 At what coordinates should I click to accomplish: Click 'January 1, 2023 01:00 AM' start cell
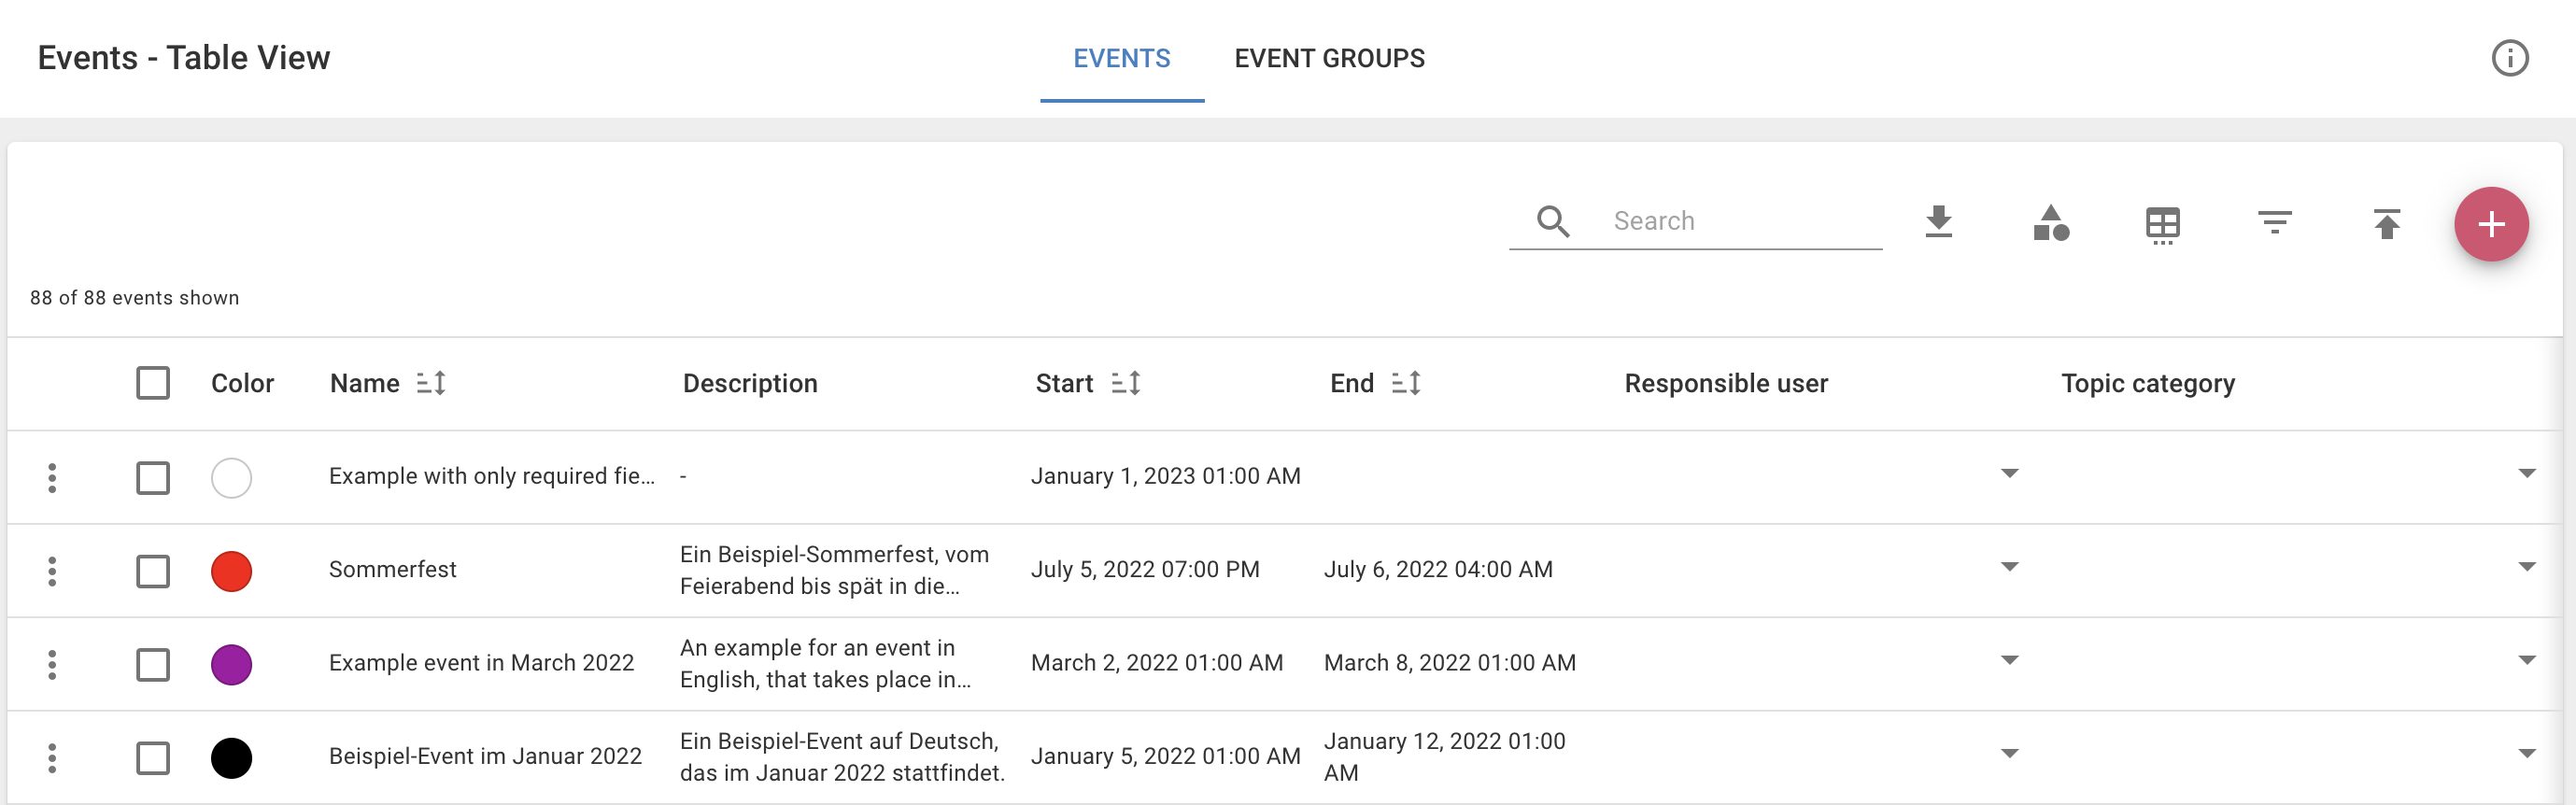pos(1165,476)
